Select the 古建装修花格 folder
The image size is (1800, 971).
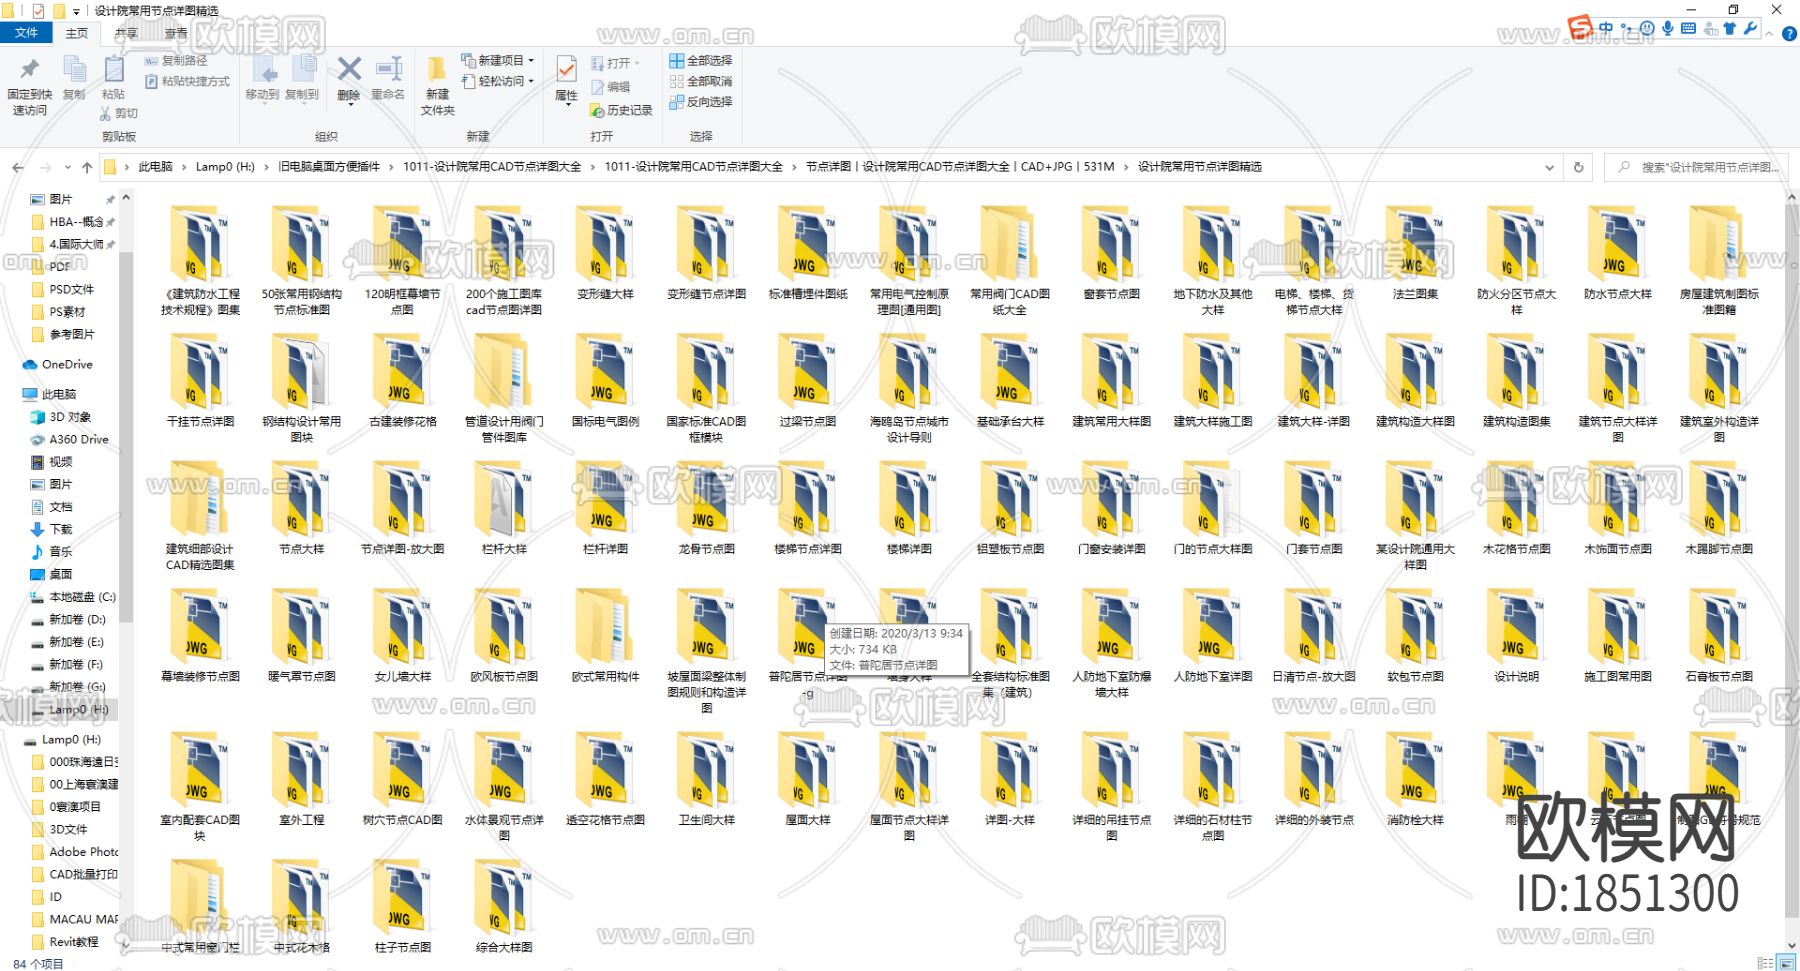point(402,381)
